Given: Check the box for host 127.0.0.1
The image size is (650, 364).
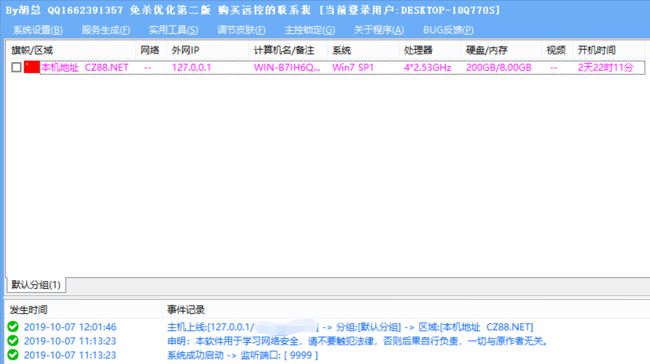Looking at the screenshot, I should [17, 67].
